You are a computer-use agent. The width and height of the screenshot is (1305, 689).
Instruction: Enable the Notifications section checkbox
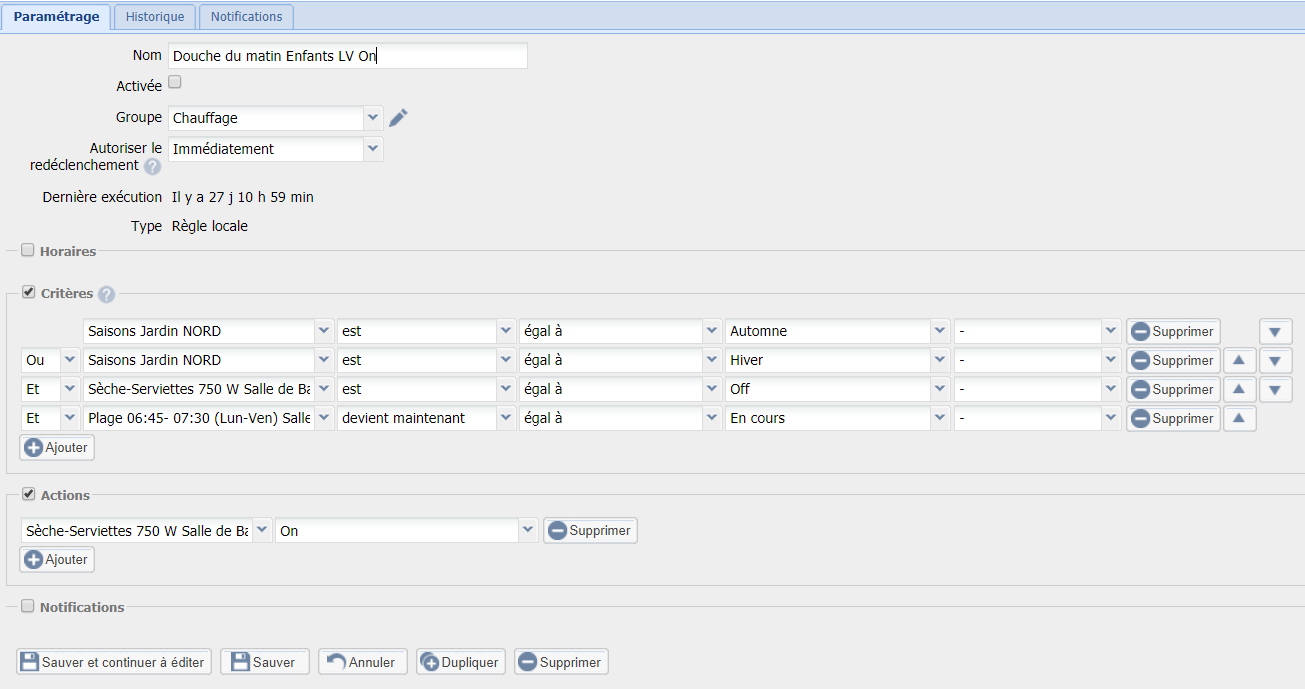point(28,606)
